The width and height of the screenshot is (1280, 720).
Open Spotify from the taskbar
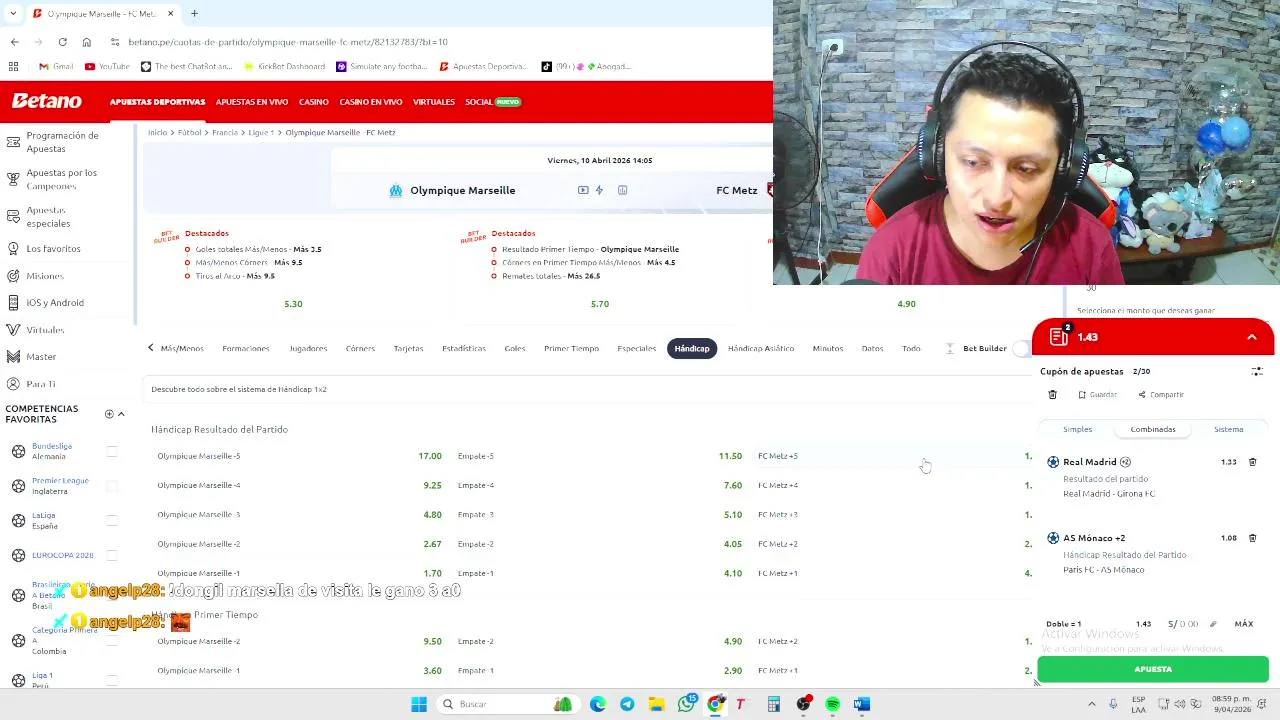(x=833, y=704)
